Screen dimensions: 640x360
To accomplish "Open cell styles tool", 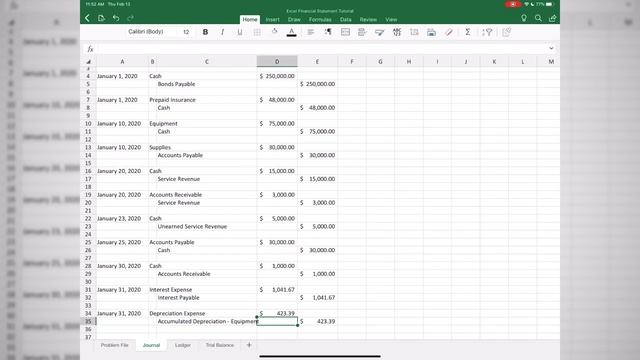I will coord(379,32).
